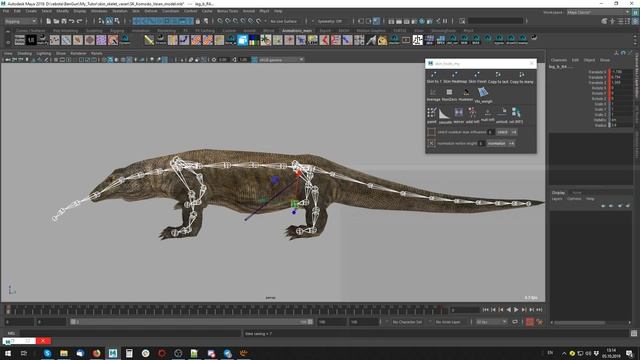Click the NonZero icon in skin tools
640x360 pixels.
coord(449,92)
